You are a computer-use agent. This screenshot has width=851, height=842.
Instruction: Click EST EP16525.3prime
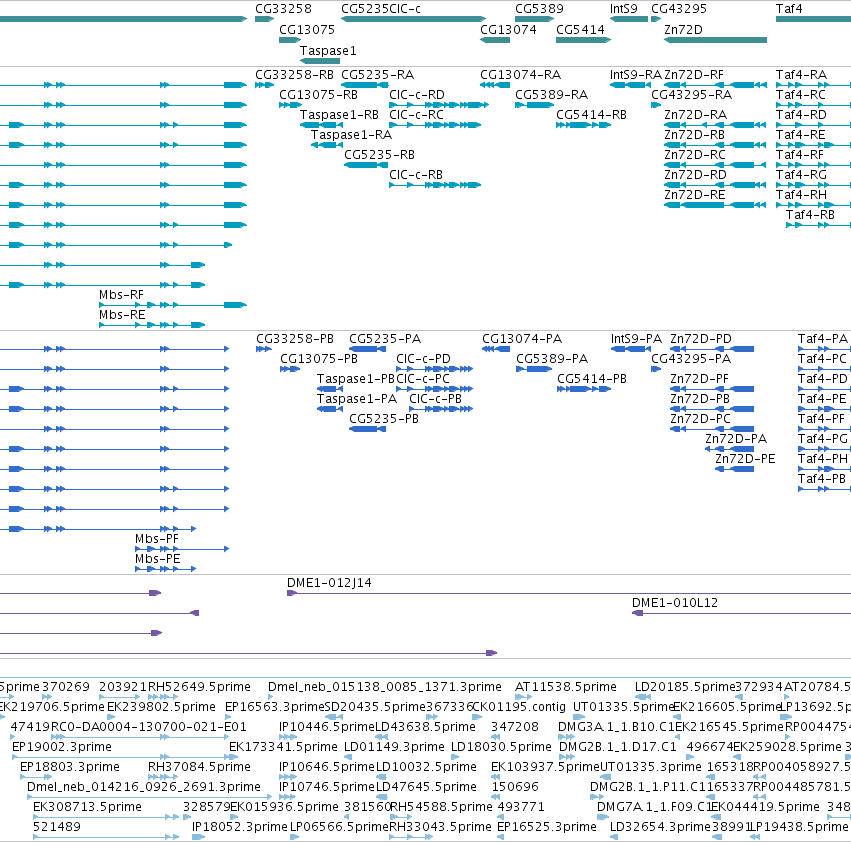pos(500,837)
